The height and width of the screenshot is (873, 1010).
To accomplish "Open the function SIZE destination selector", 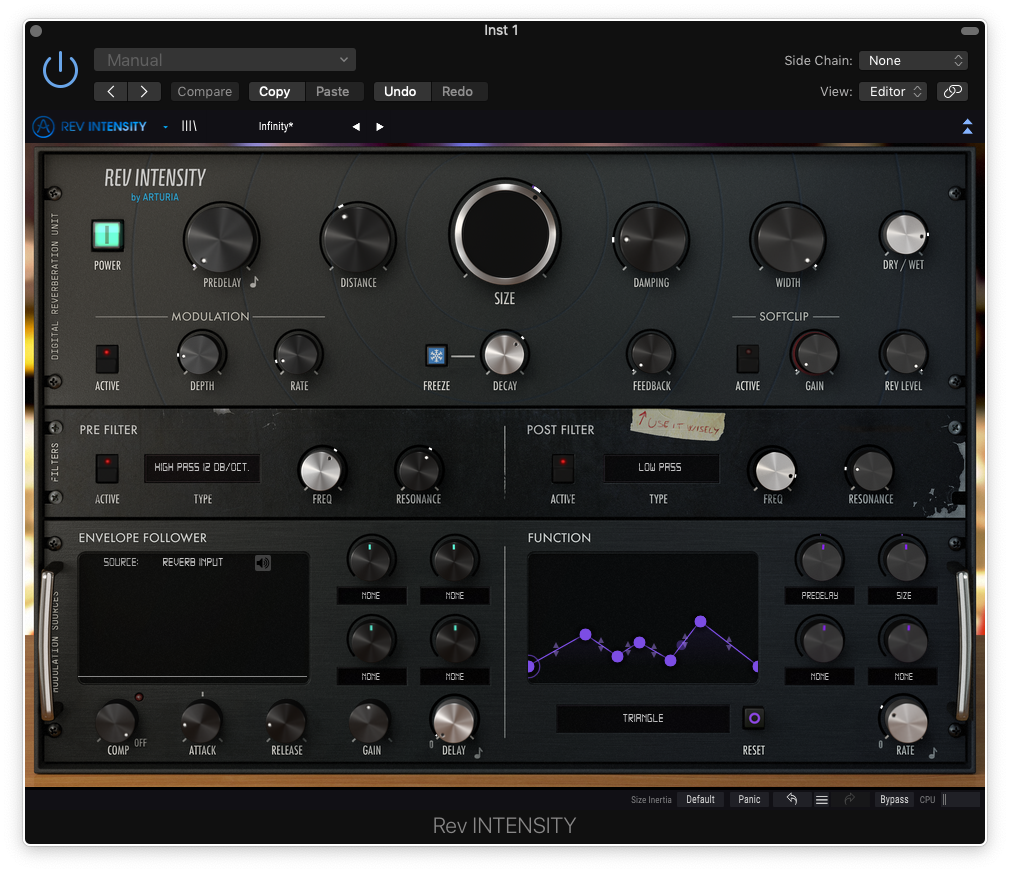I will 903,596.
